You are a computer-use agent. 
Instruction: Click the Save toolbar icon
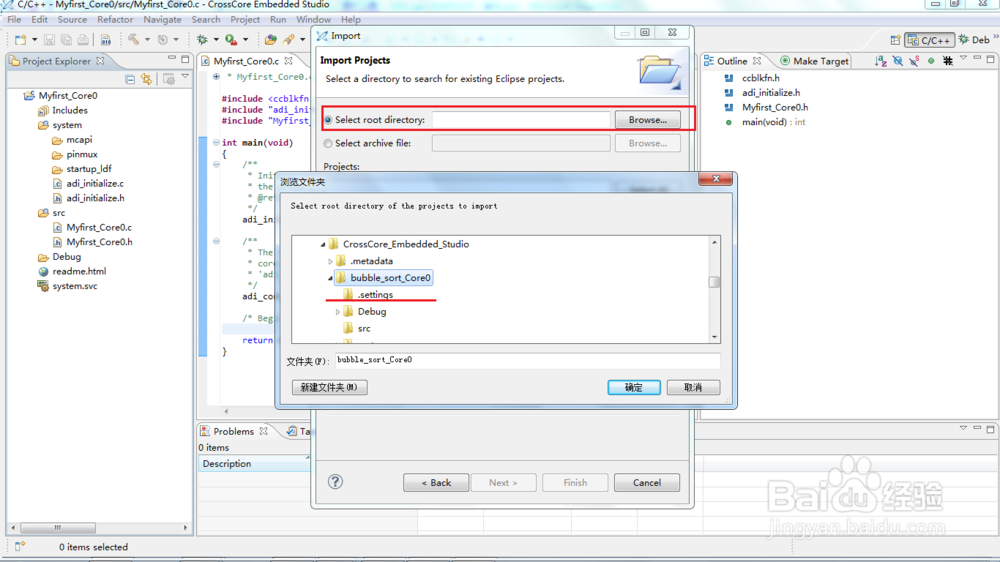point(49,40)
